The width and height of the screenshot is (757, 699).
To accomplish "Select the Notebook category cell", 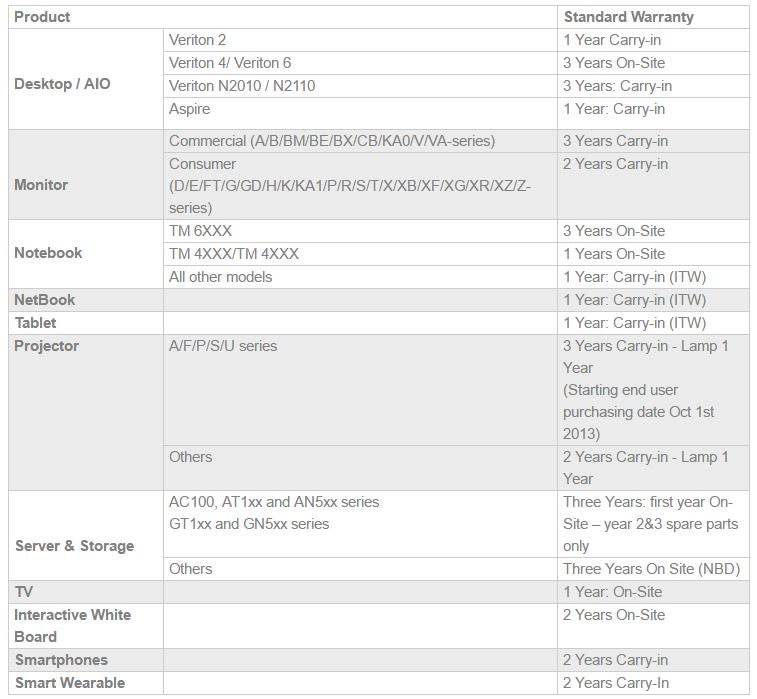I will 48,253.
